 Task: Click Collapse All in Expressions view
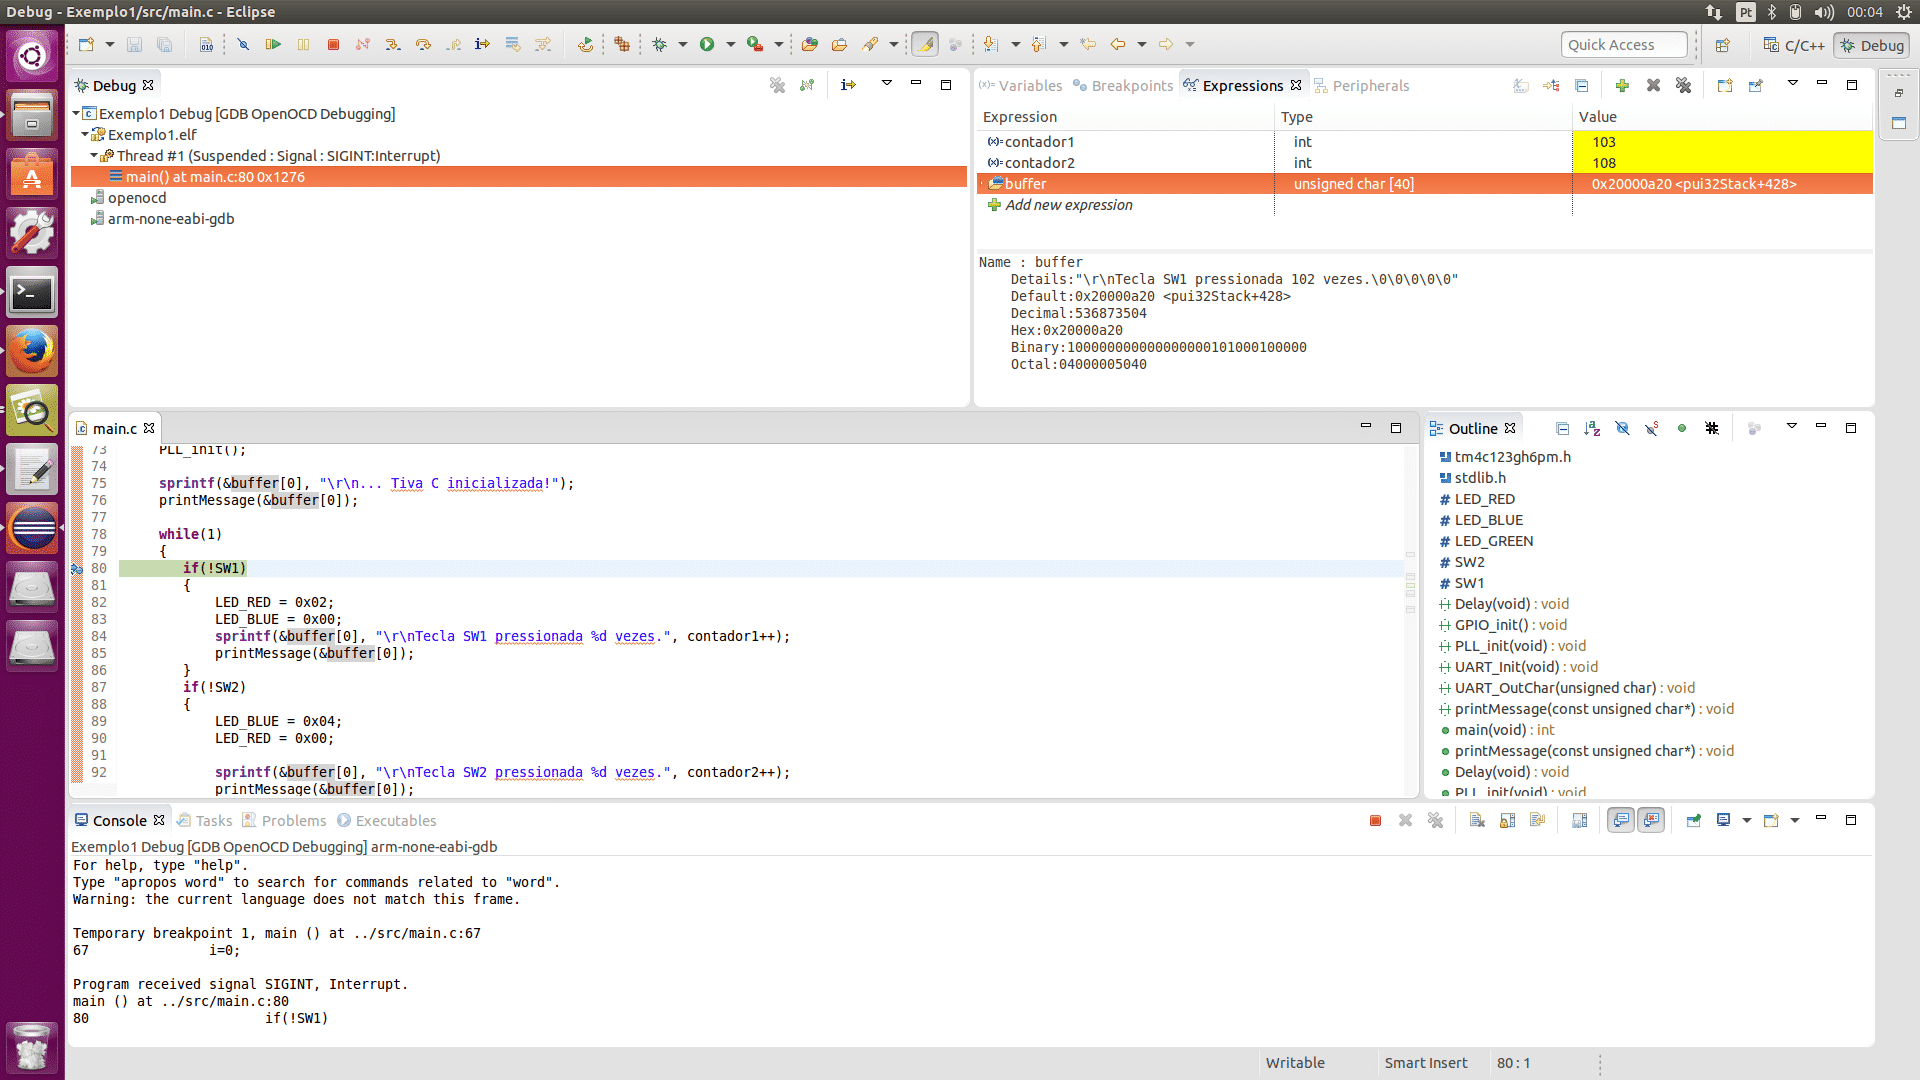point(1581,86)
